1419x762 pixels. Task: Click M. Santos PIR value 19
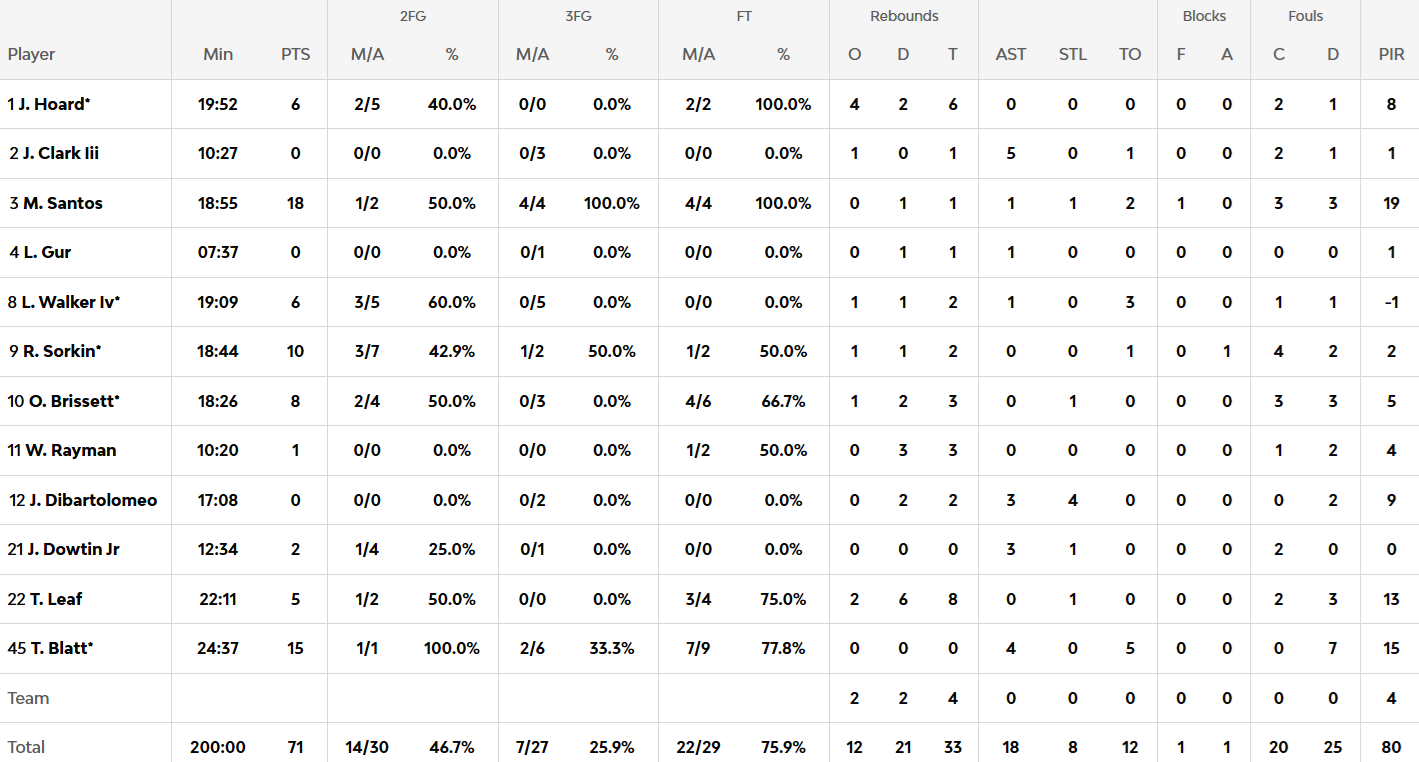point(1391,203)
